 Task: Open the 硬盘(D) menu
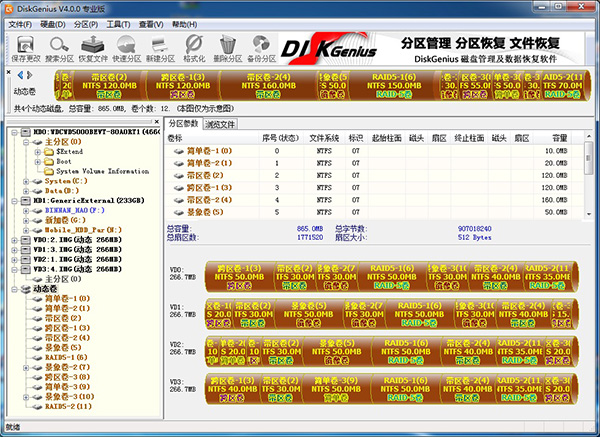[52, 23]
